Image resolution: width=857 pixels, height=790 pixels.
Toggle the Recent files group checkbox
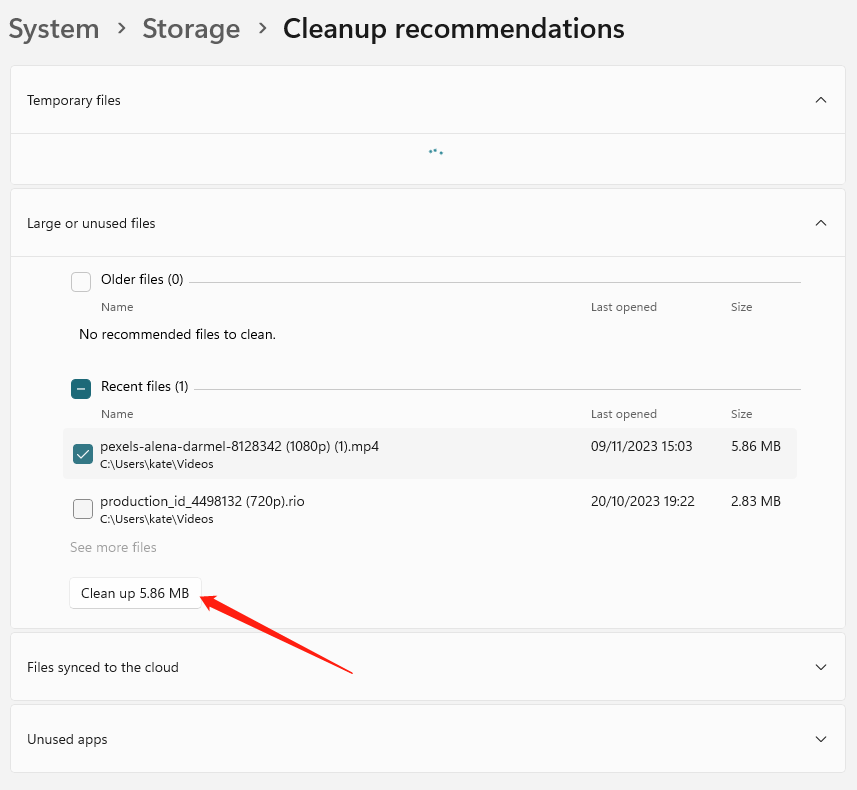(x=81, y=388)
